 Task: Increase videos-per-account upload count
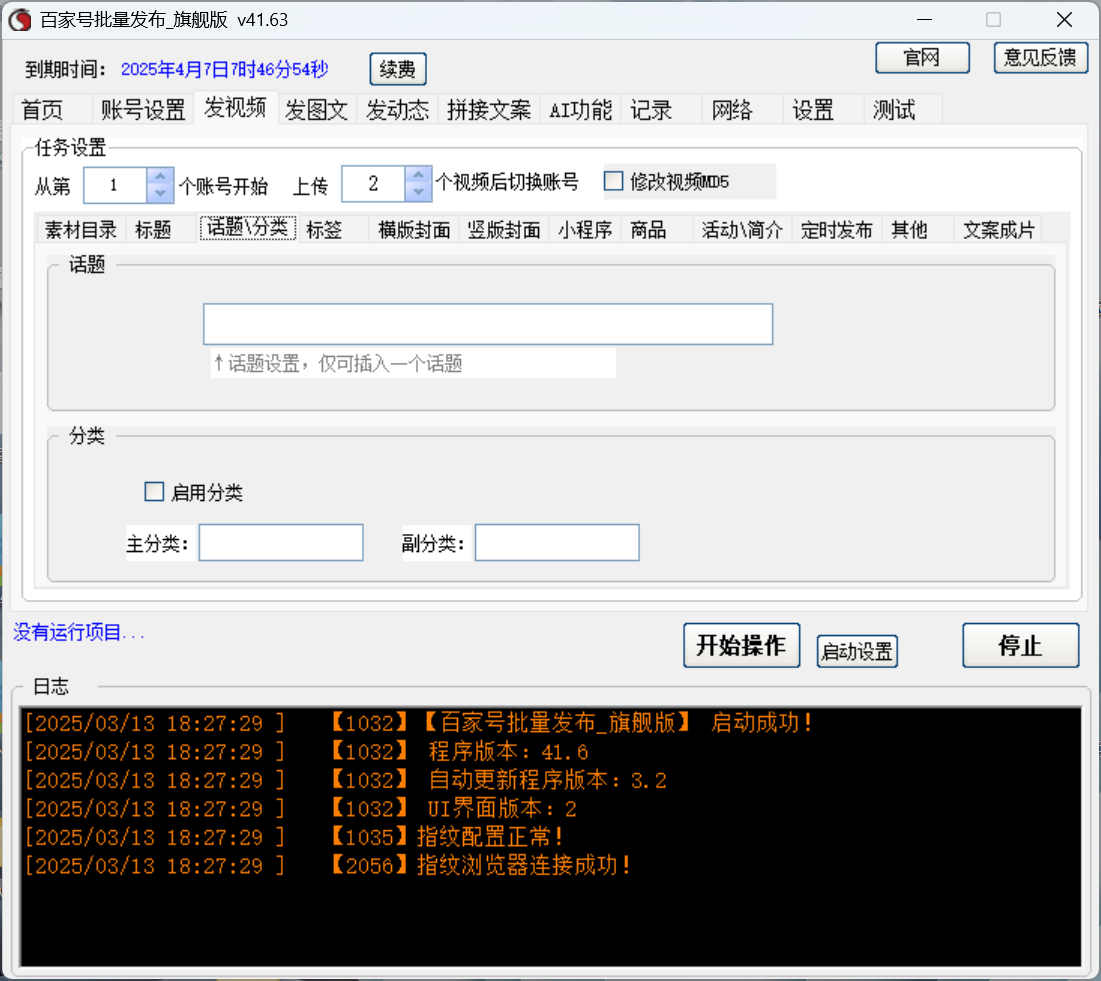(418, 174)
